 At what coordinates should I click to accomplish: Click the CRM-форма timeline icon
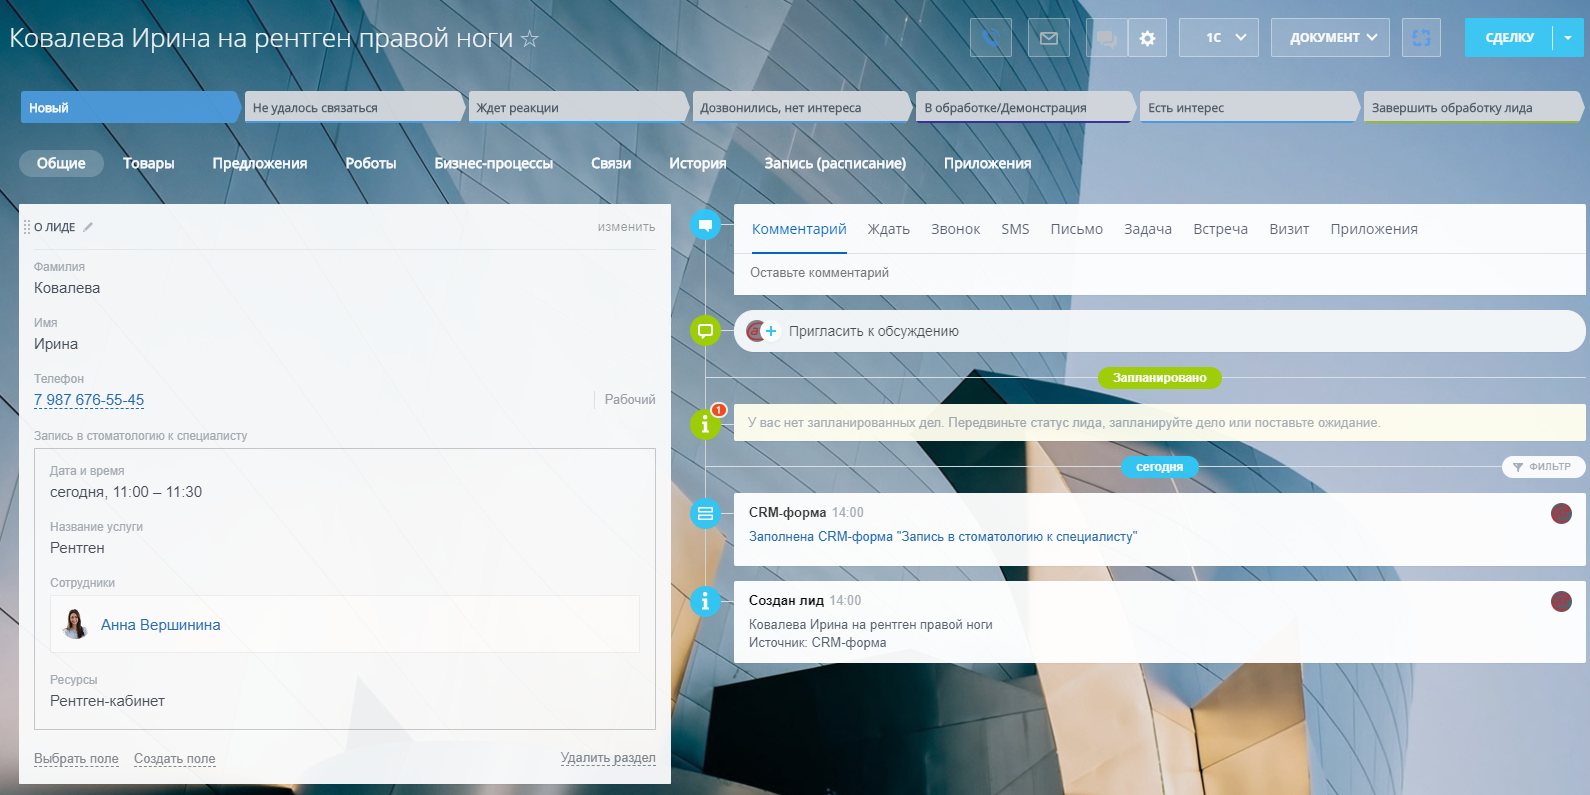tap(705, 513)
